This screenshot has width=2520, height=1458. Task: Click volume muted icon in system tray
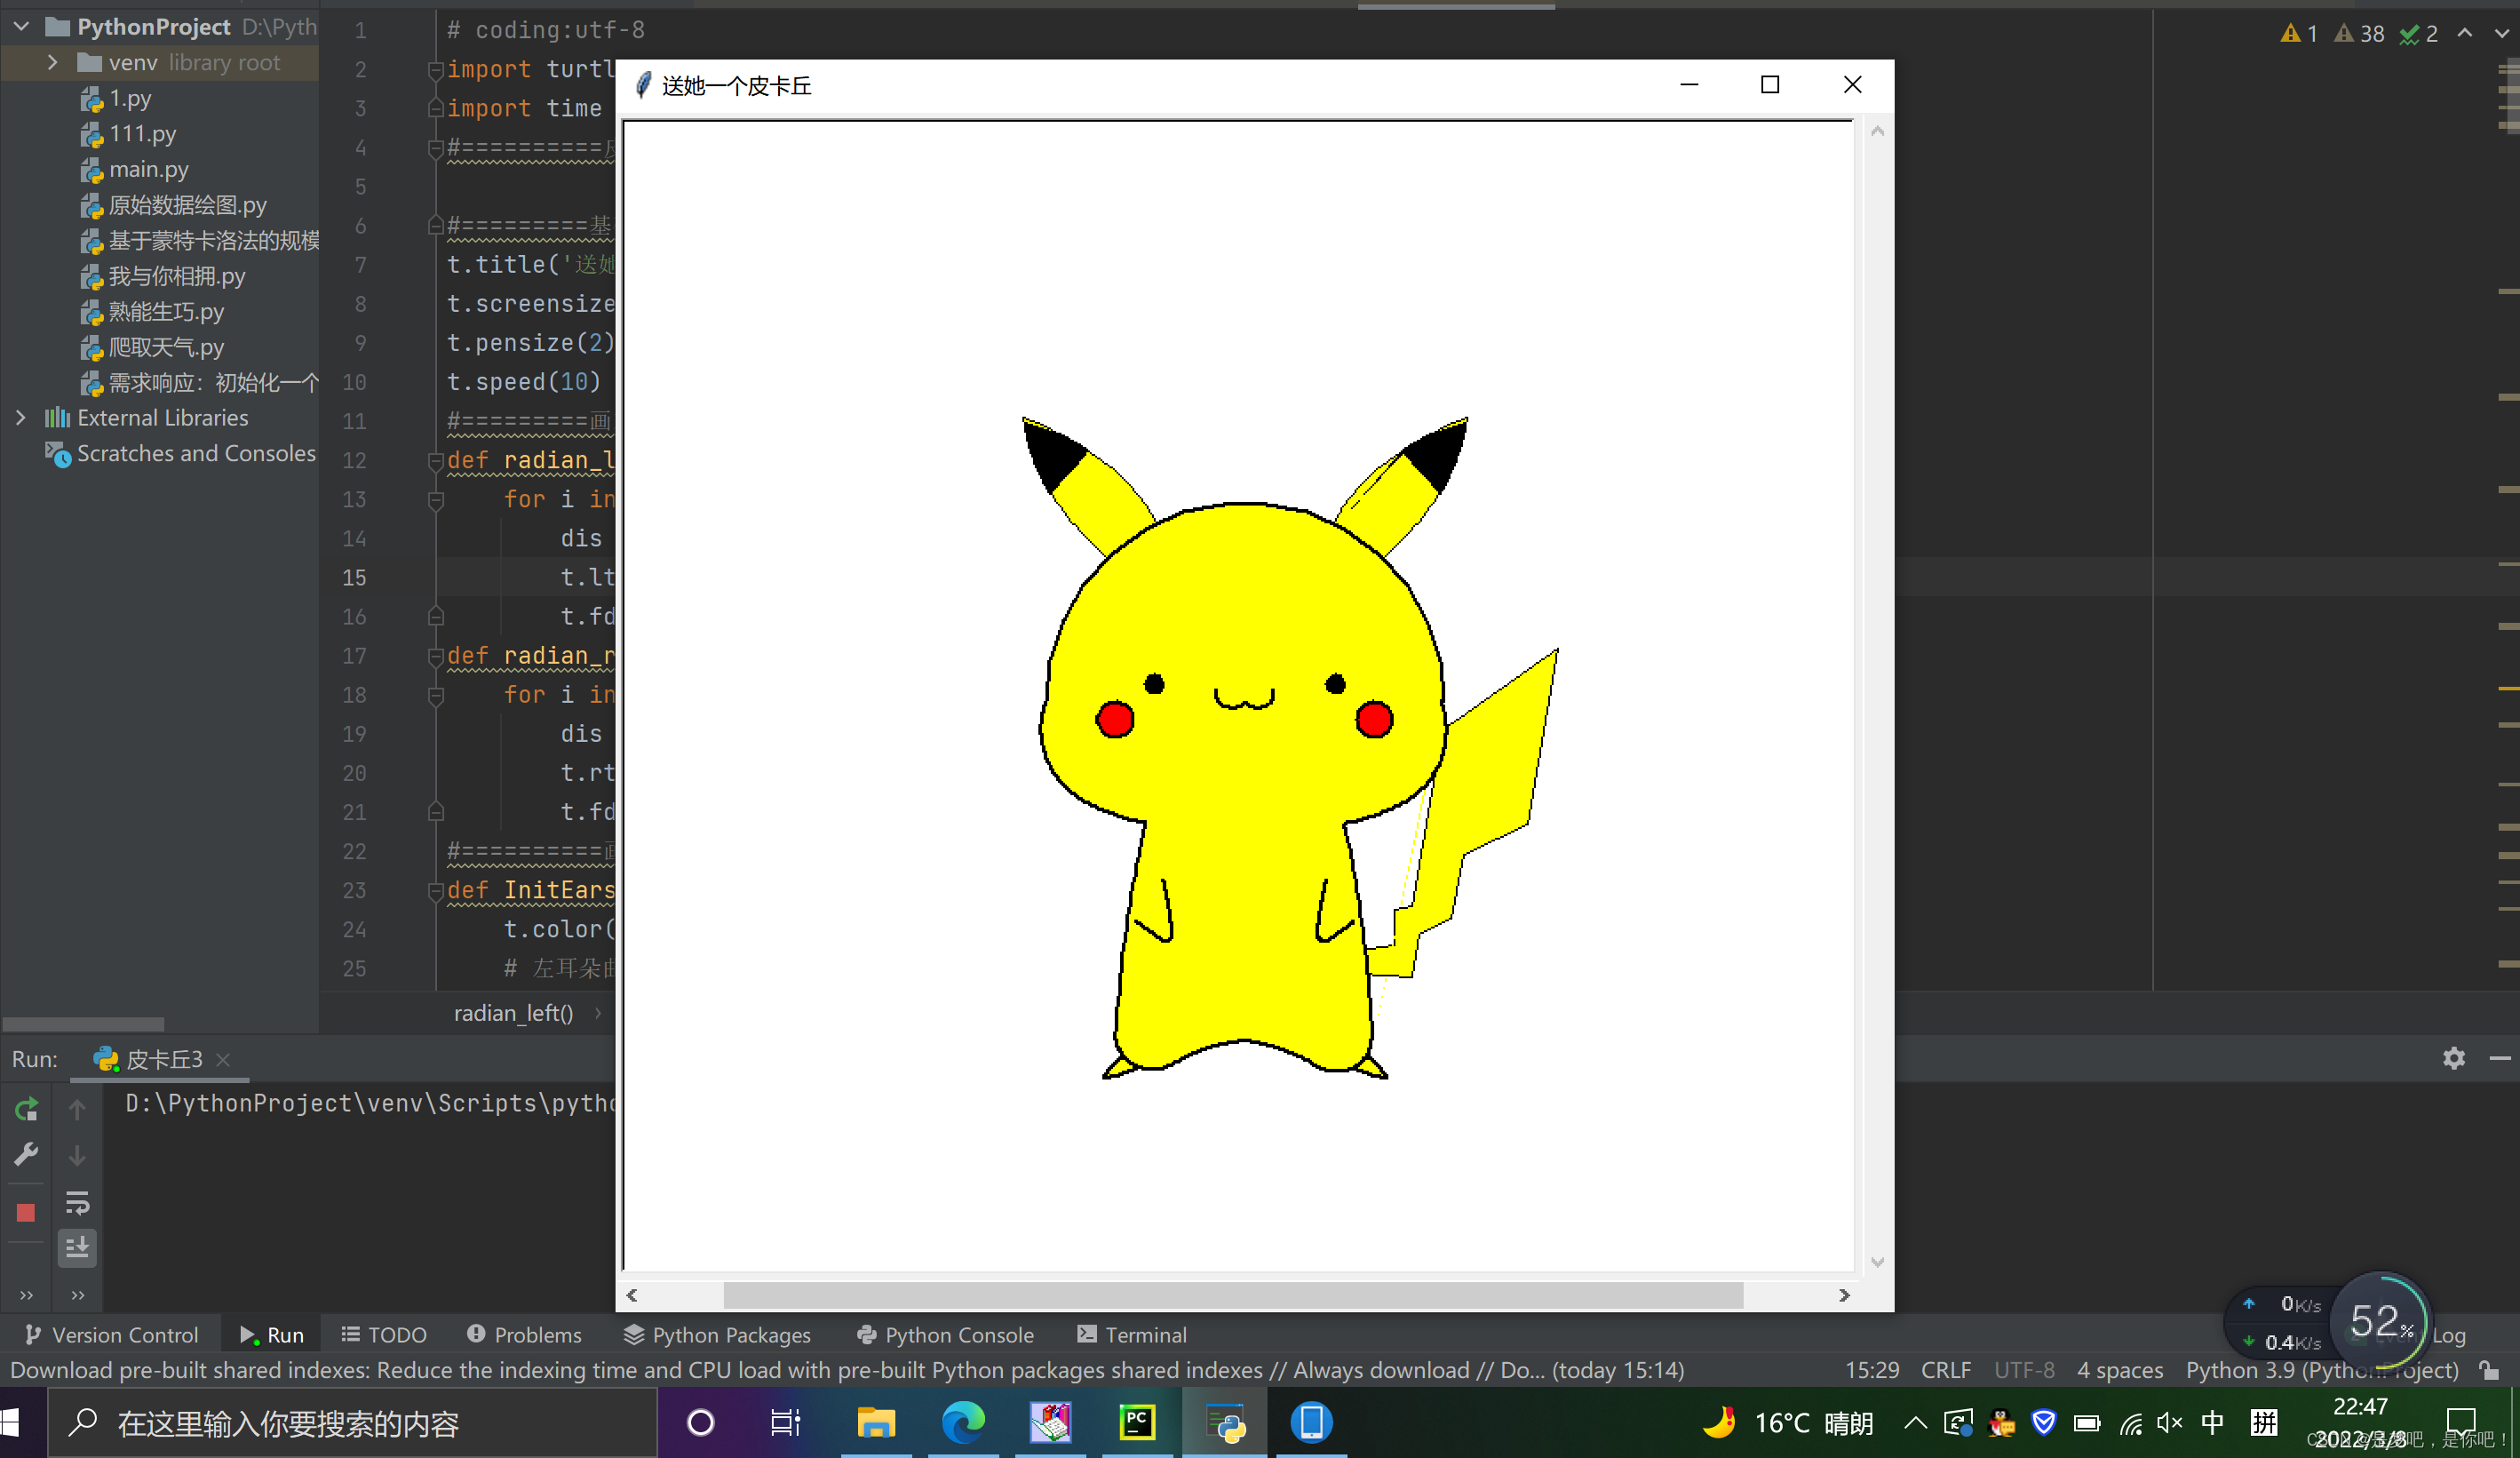[x=2169, y=1422]
